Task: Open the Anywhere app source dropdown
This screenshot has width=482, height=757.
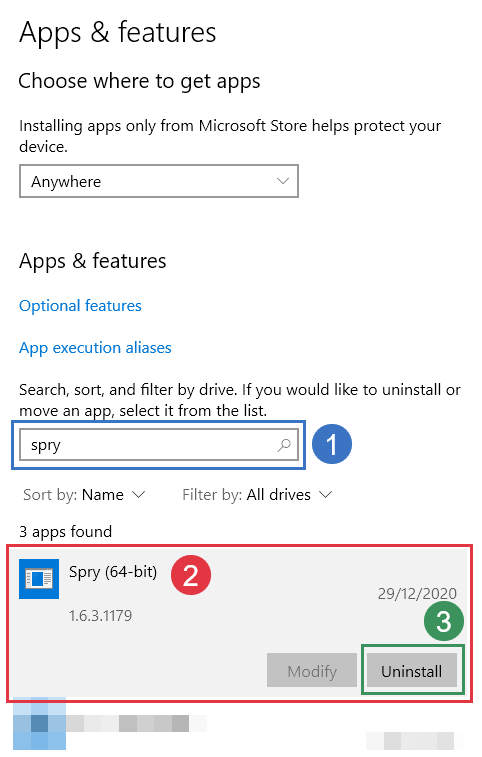Action: (159, 181)
